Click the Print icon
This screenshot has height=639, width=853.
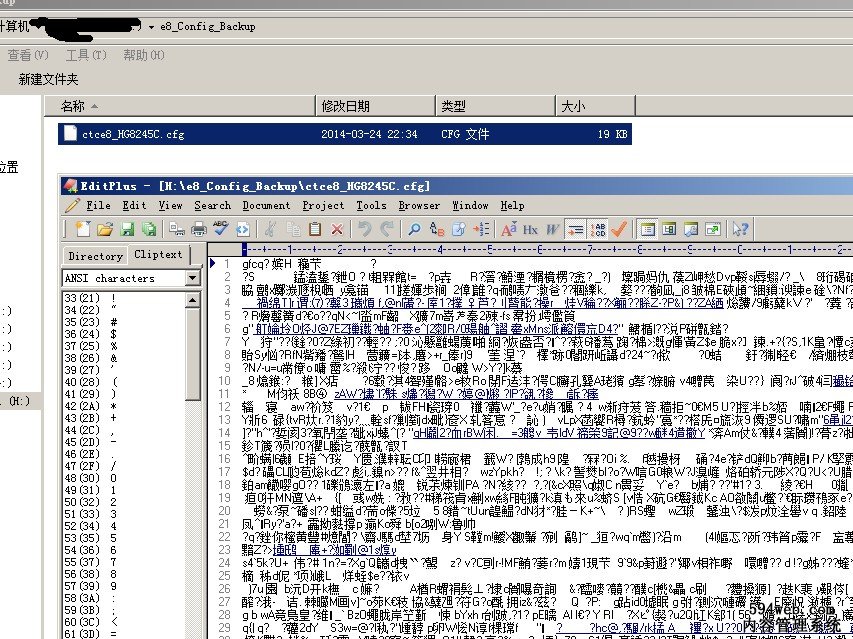(199, 229)
